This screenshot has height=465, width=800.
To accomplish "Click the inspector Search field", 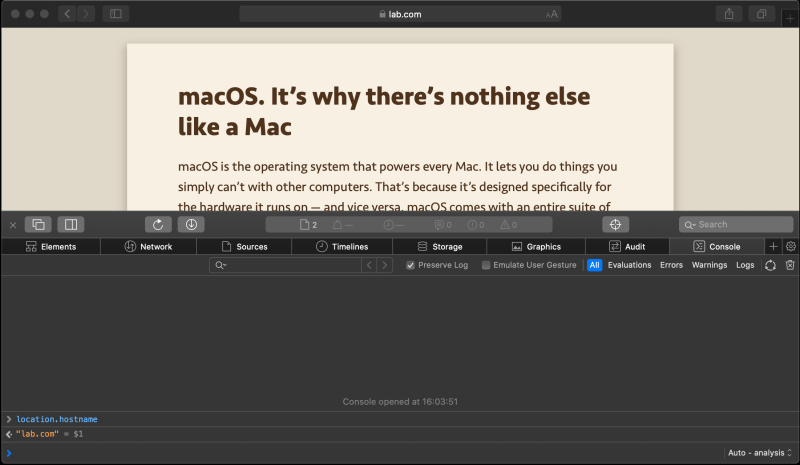I will pos(736,225).
